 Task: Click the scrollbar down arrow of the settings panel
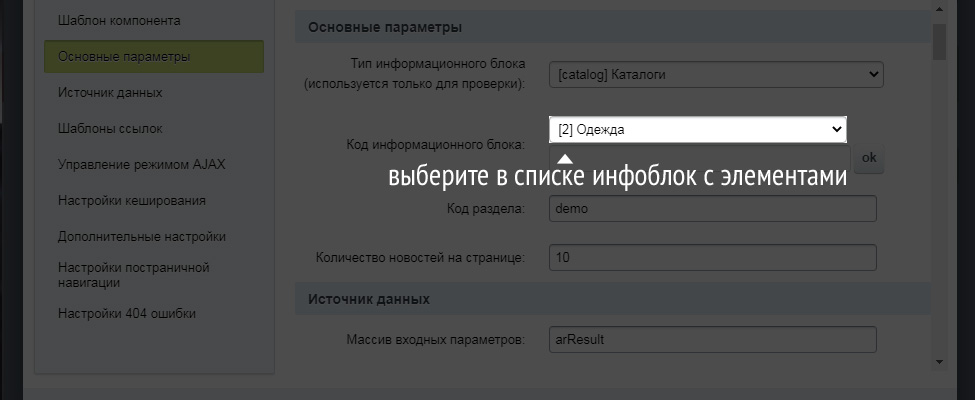939,361
